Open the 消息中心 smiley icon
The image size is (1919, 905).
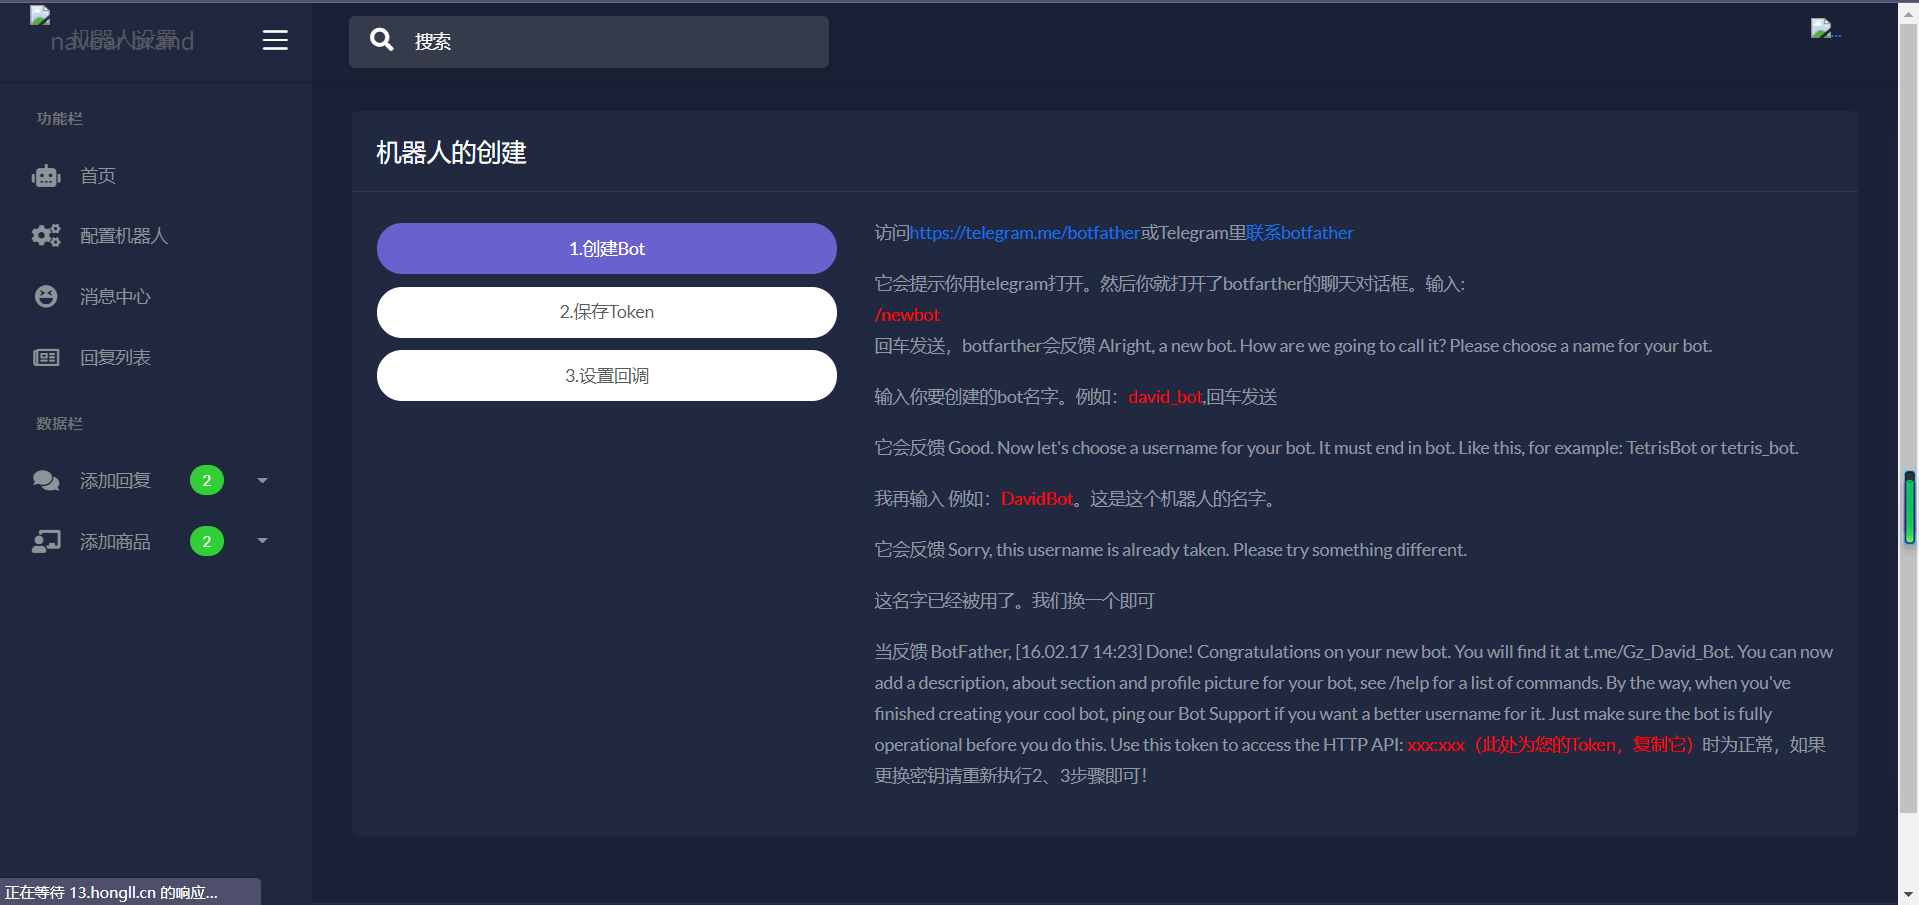(45, 296)
